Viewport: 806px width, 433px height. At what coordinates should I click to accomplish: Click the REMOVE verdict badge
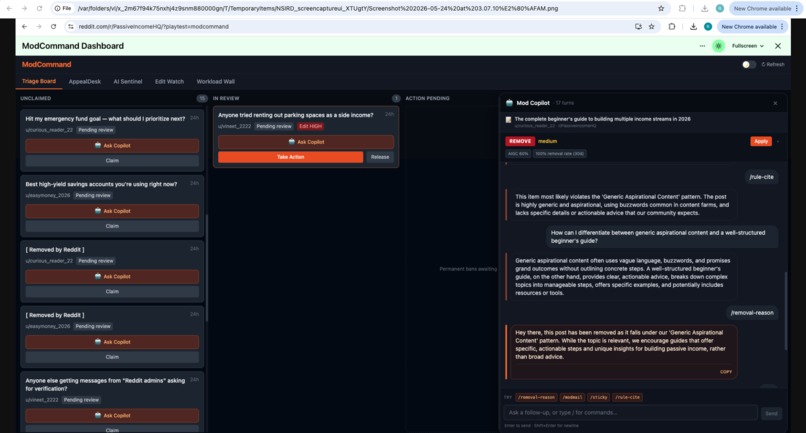pyautogui.click(x=520, y=141)
